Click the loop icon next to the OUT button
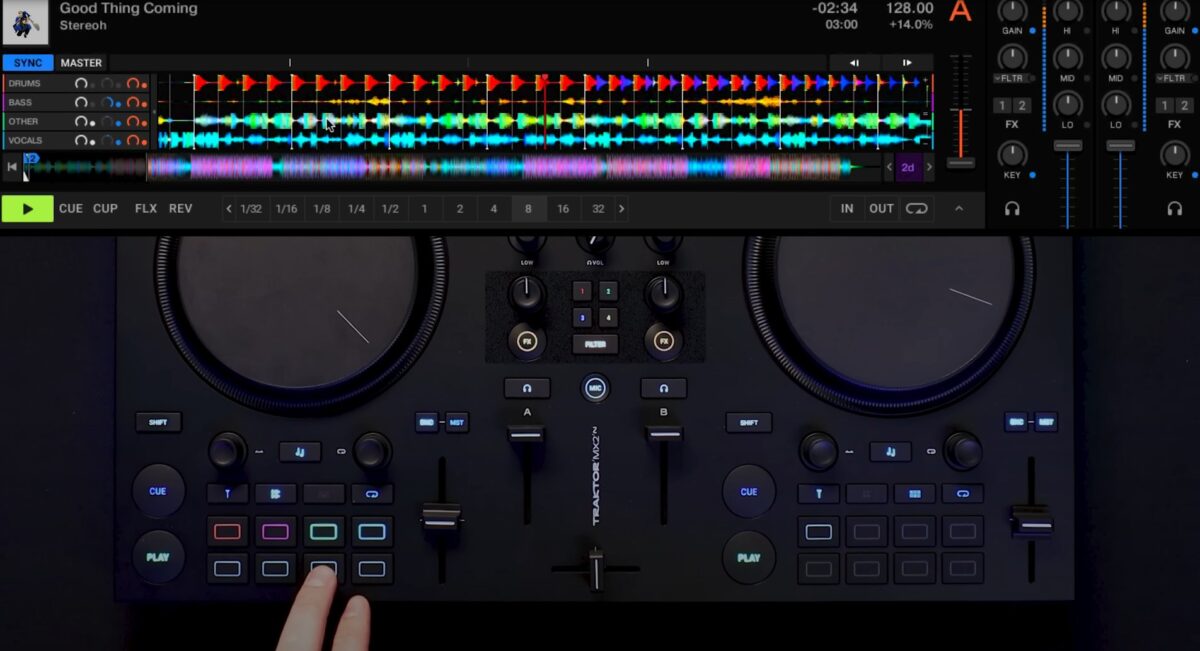Image resolution: width=1200 pixels, height=651 pixels. [918, 208]
